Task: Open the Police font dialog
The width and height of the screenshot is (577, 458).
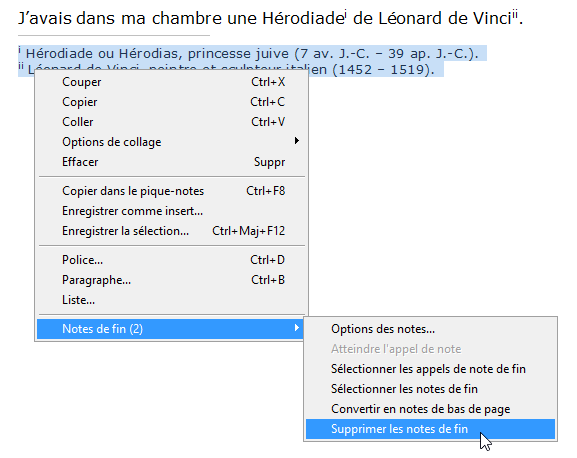Action: point(172,260)
